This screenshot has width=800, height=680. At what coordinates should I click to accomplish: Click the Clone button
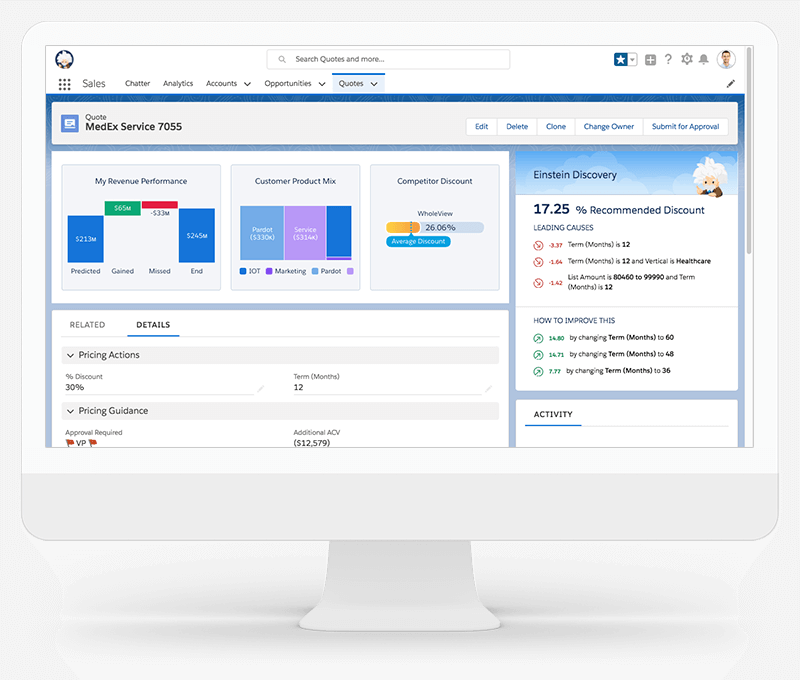pyautogui.click(x=556, y=127)
